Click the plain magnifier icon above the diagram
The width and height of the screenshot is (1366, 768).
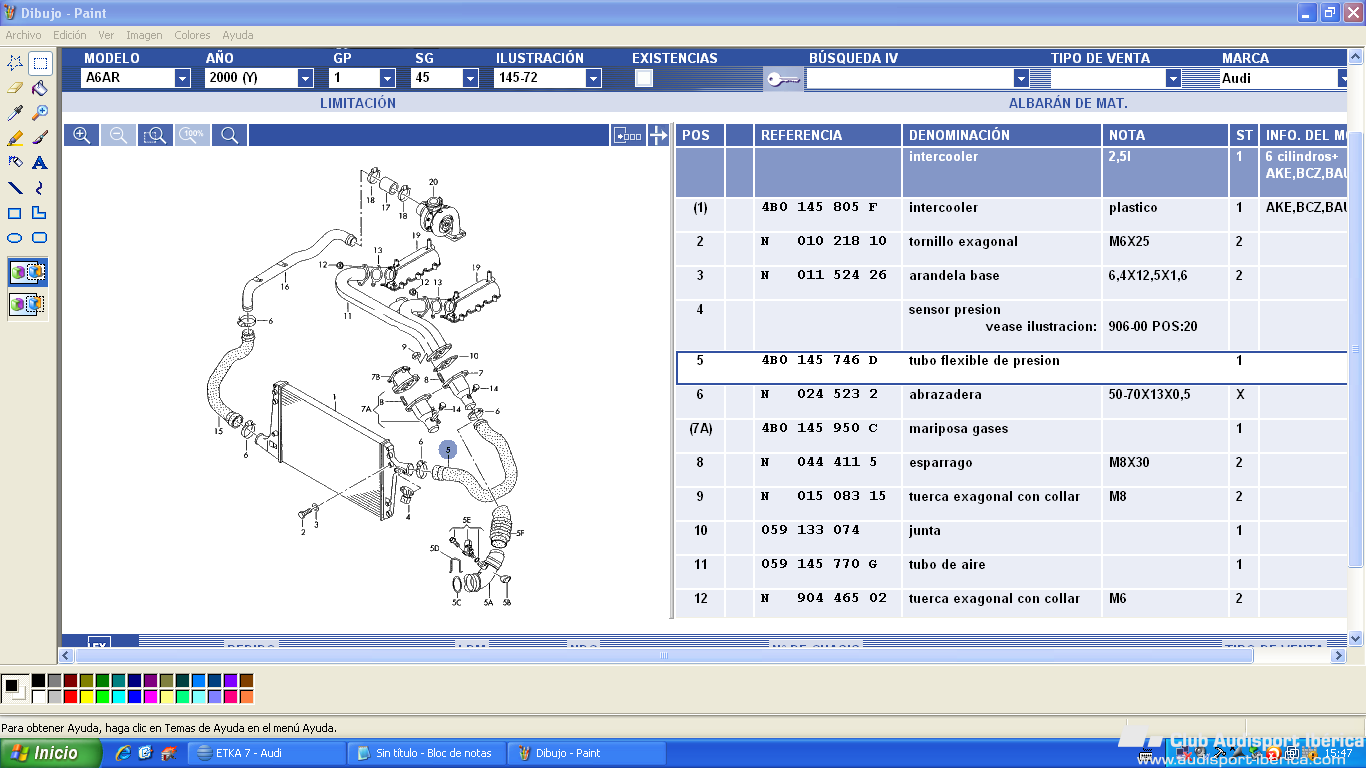[229, 135]
